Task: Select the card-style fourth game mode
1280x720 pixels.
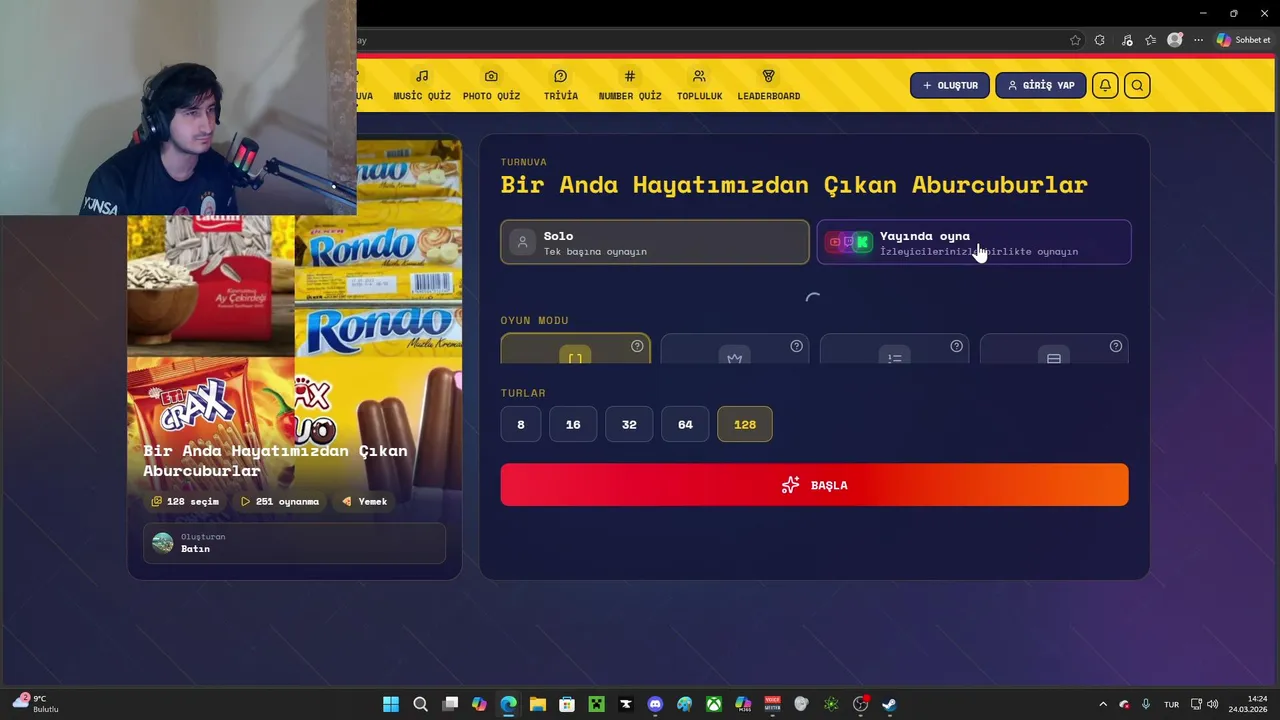Action: tap(1054, 349)
